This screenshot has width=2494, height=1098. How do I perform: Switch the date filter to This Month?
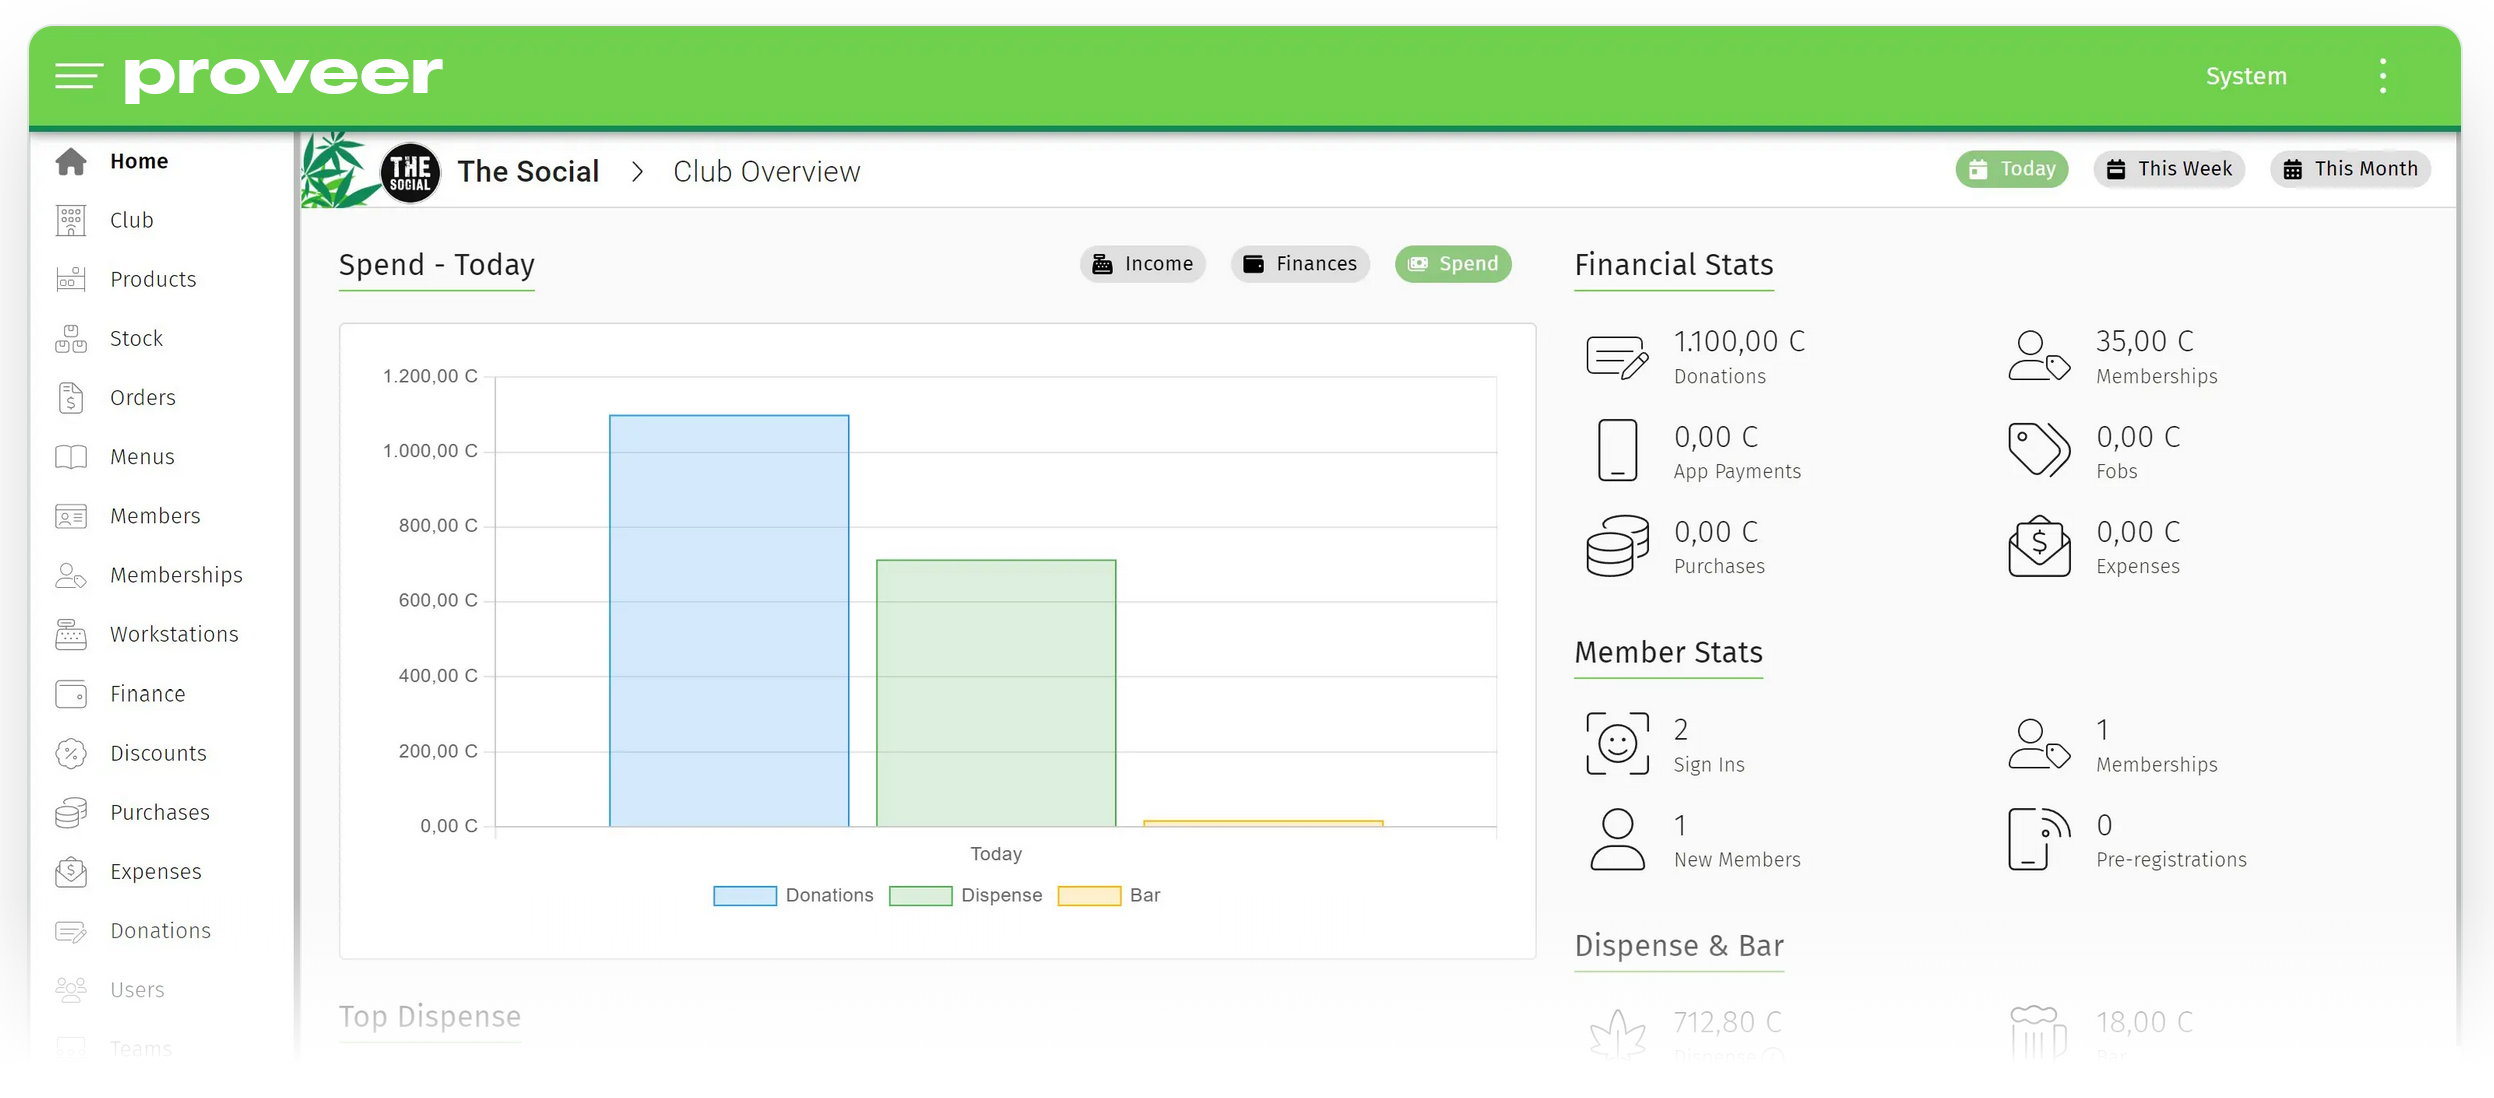pyautogui.click(x=2349, y=169)
